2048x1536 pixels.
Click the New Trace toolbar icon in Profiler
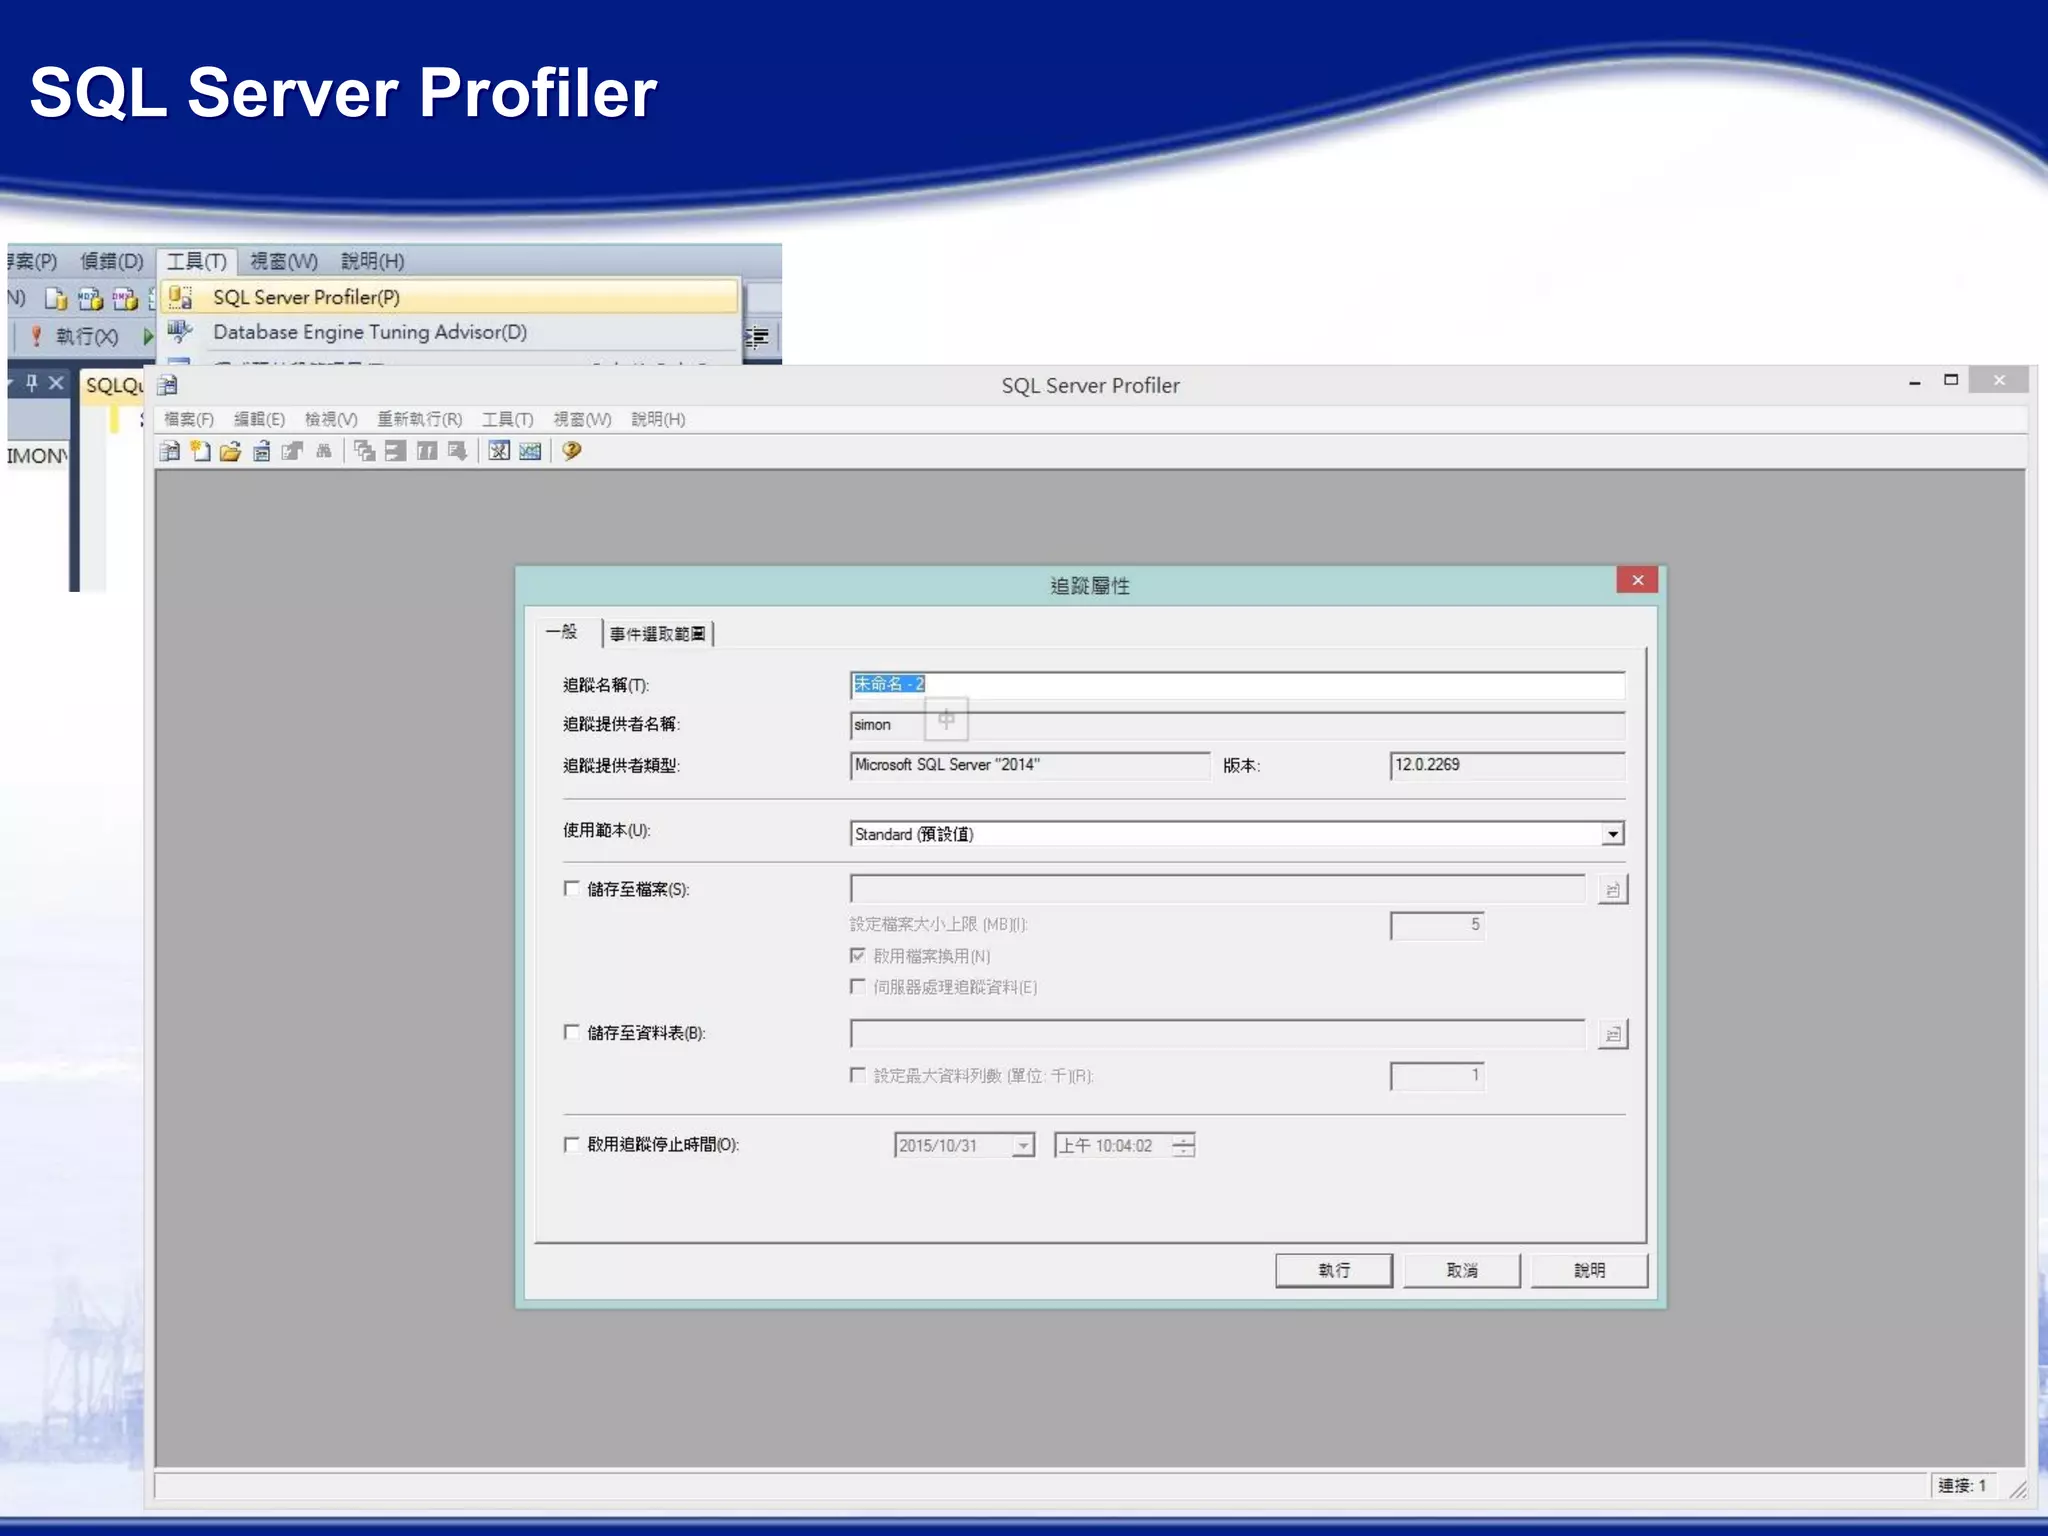click(170, 451)
